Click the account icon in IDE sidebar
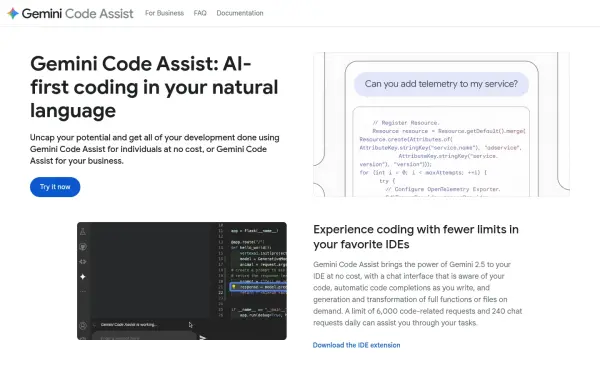The image size is (600, 375). [x=83, y=326]
